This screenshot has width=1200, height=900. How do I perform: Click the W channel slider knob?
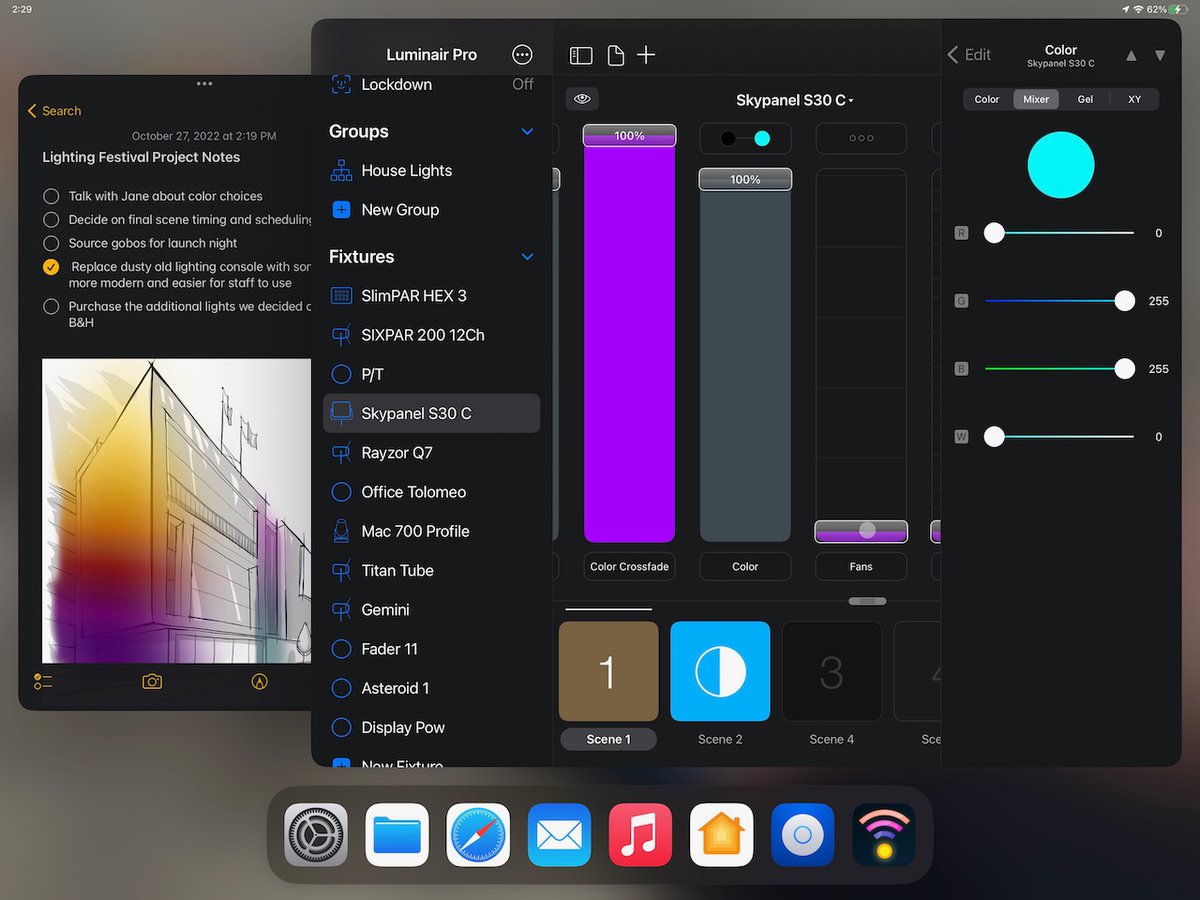(994, 437)
